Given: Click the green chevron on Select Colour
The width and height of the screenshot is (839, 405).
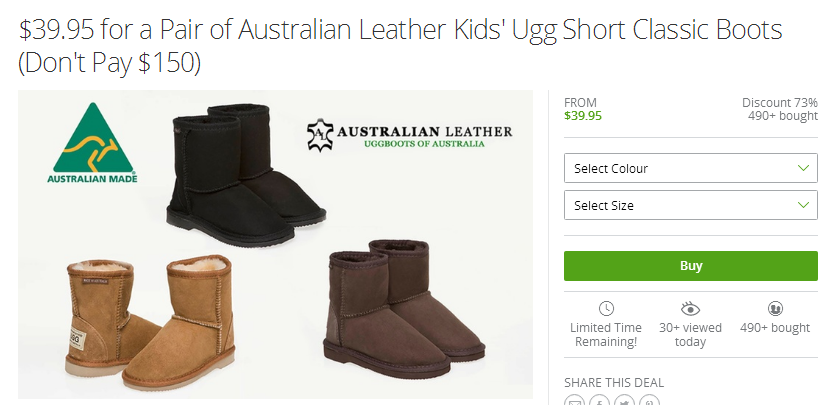Looking at the screenshot, I should [x=803, y=168].
